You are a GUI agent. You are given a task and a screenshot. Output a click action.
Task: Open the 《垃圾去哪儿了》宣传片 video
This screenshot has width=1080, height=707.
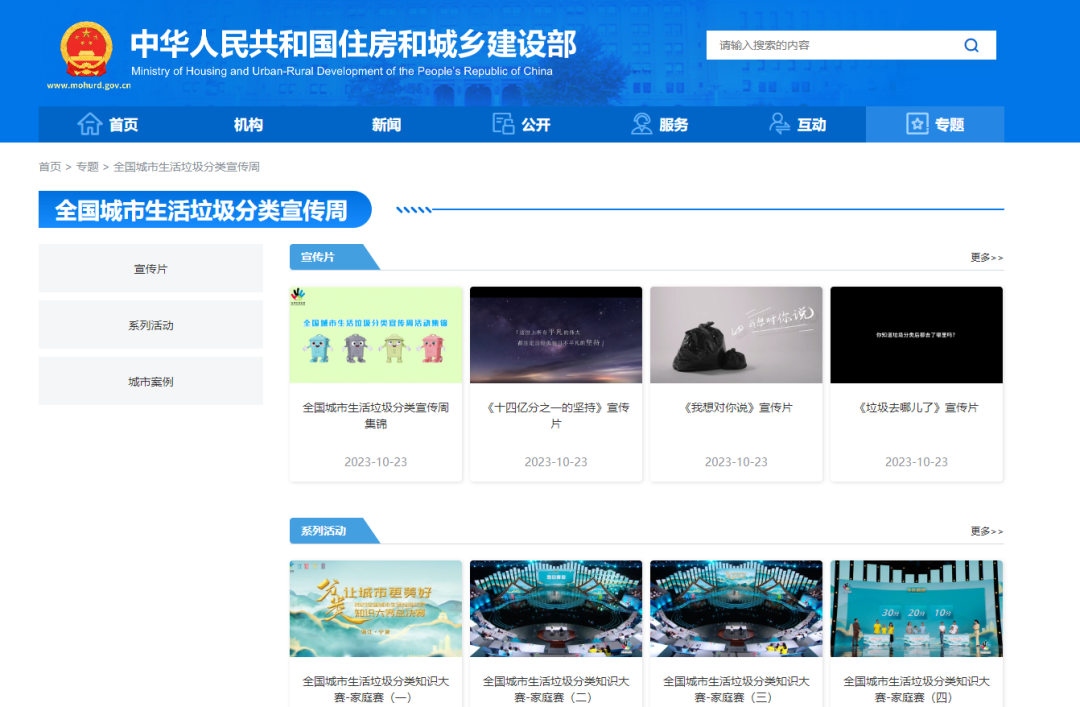916,335
